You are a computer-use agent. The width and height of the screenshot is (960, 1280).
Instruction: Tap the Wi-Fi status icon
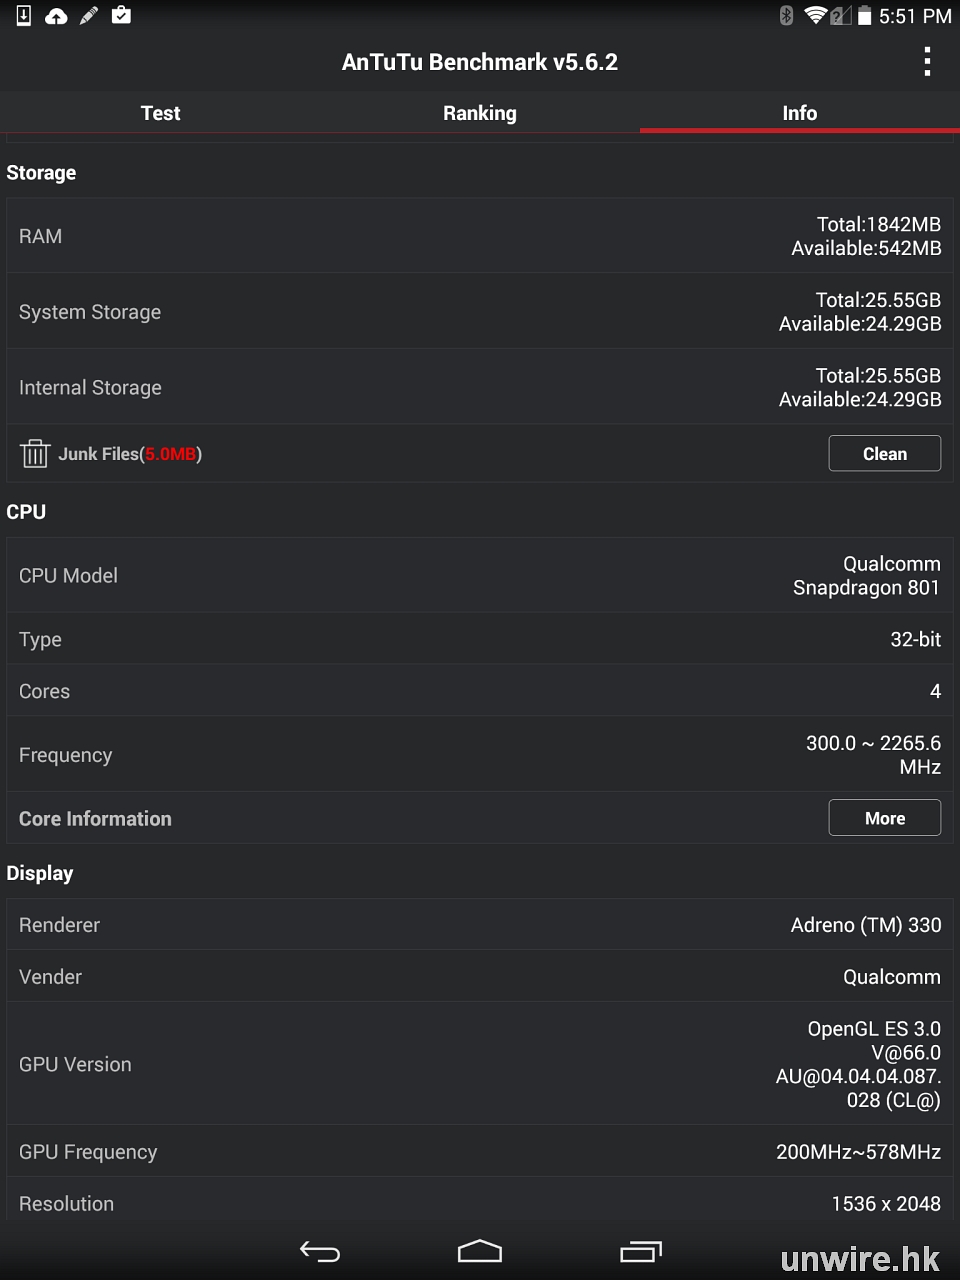coord(816,15)
